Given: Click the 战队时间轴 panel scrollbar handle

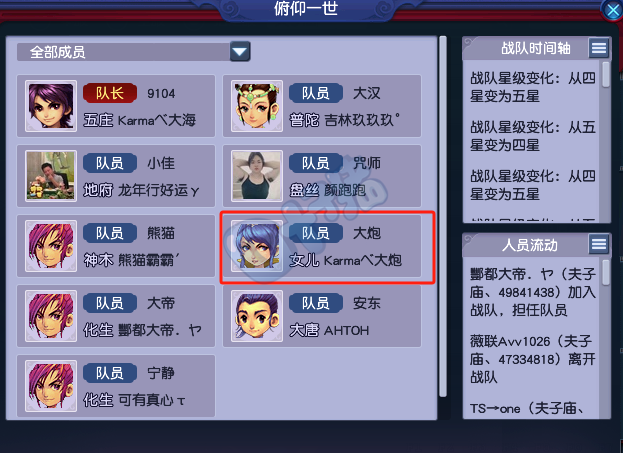Looking at the screenshot, I should tap(606, 74).
